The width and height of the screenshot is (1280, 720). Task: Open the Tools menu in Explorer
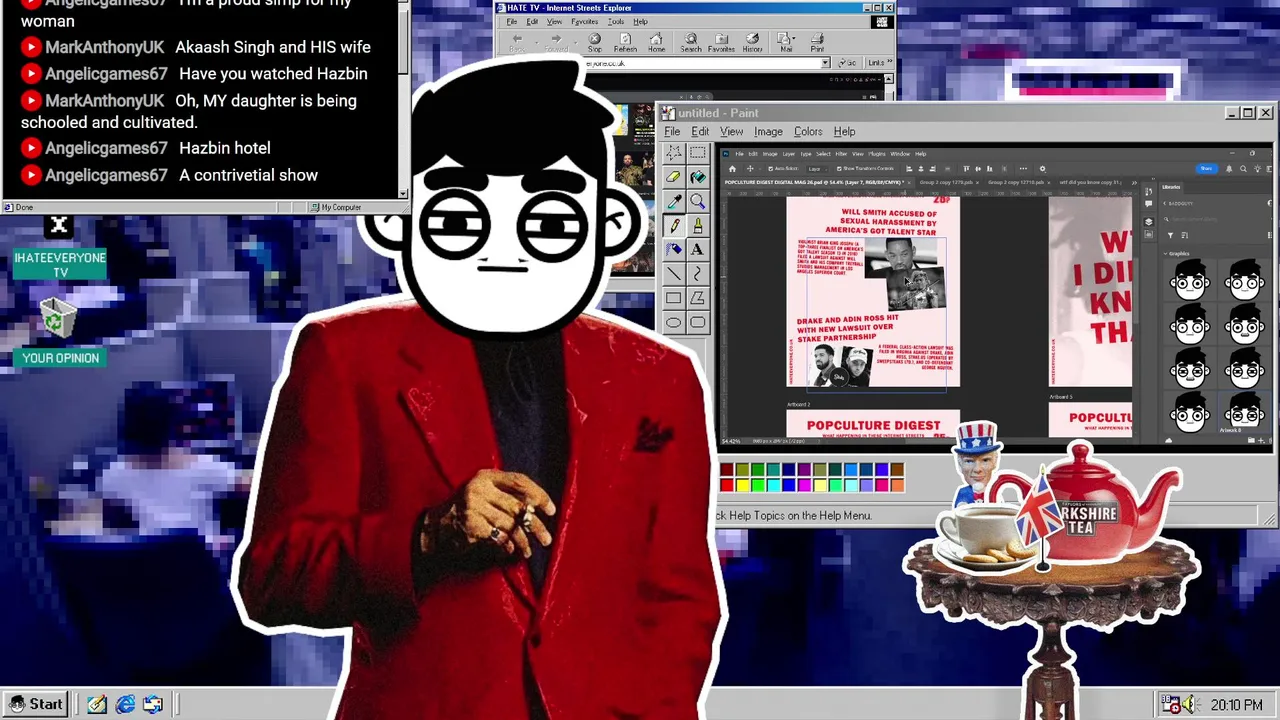pyautogui.click(x=616, y=22)
